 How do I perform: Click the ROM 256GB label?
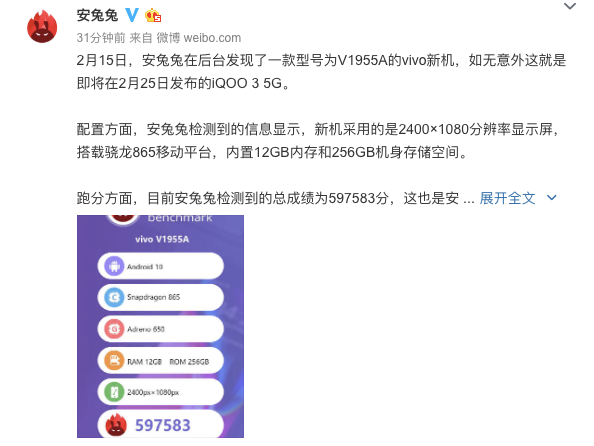pos(189,362)
